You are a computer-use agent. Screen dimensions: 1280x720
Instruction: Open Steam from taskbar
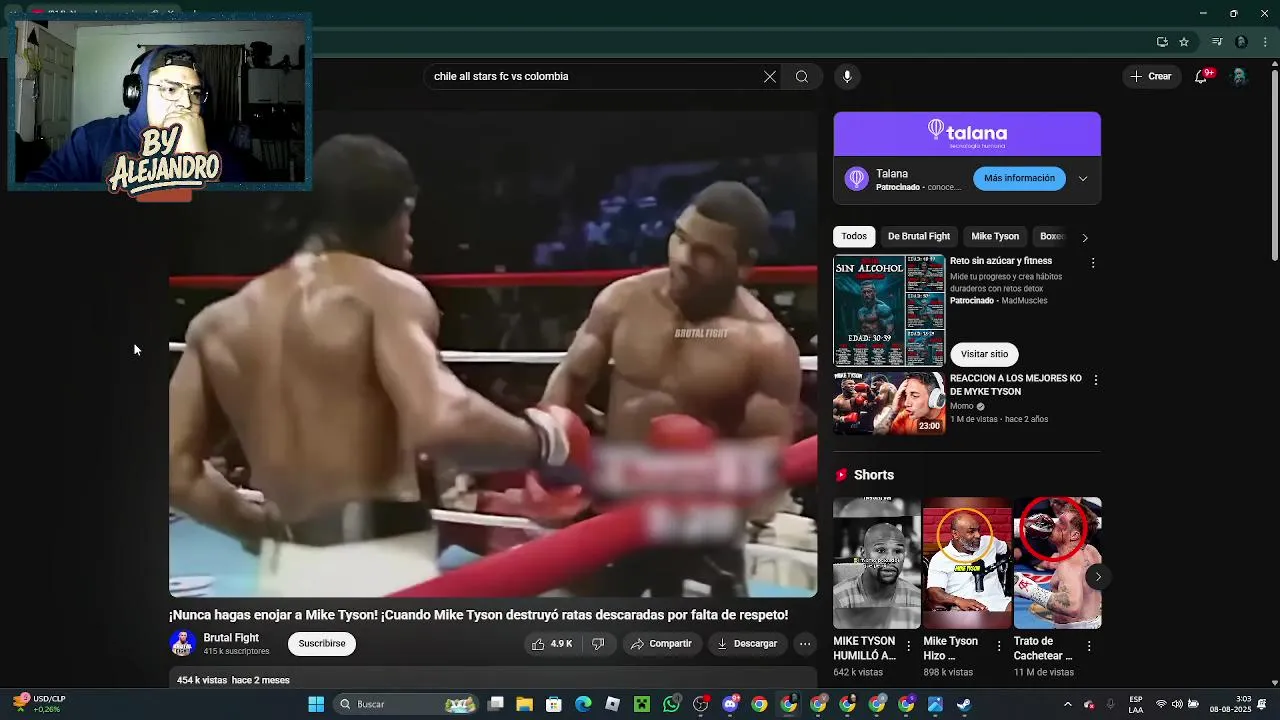(x=964, y=704)
